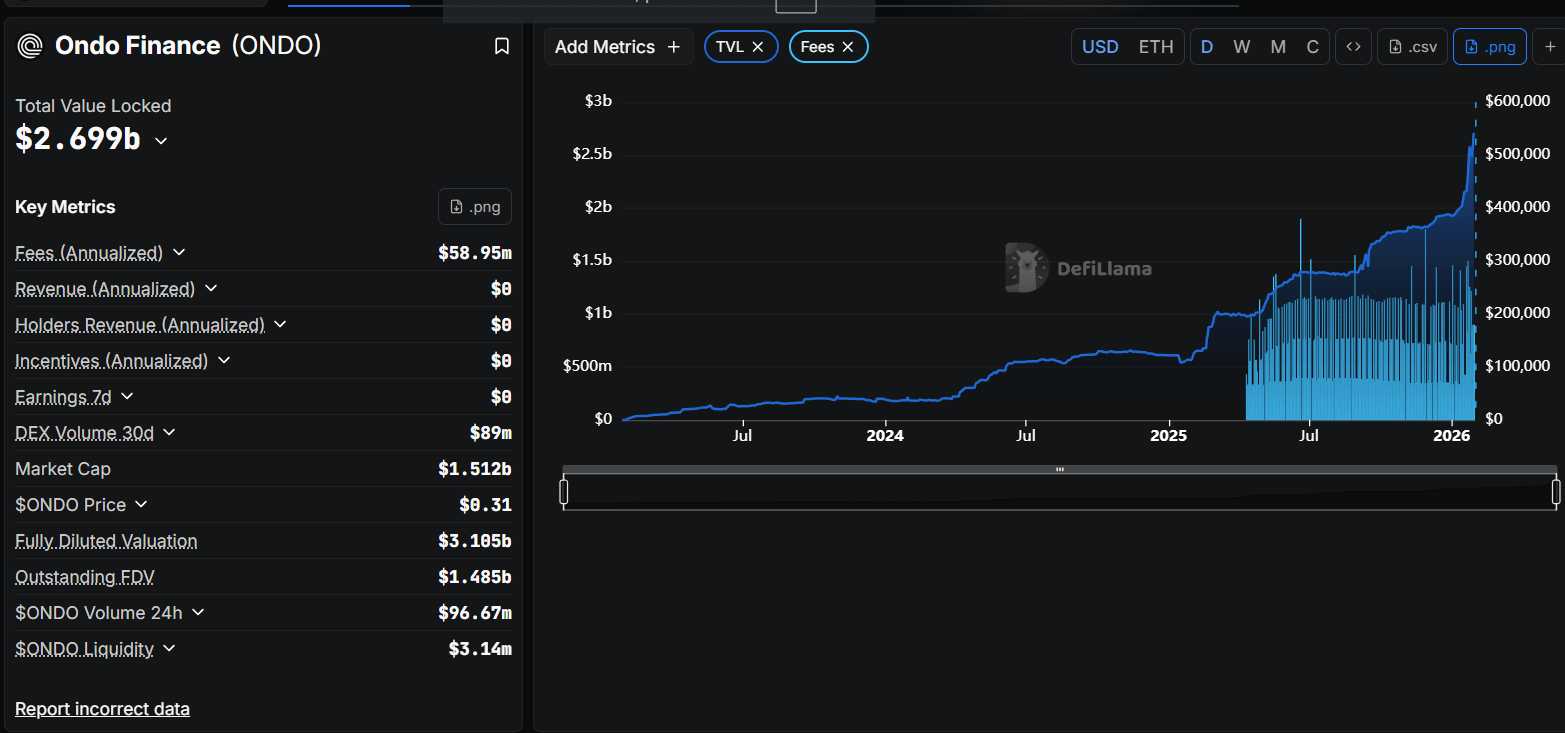This screenshot has height=733, width=1565.
Task: Switch chart denomination to USD
Action: tap(1100, 47)
